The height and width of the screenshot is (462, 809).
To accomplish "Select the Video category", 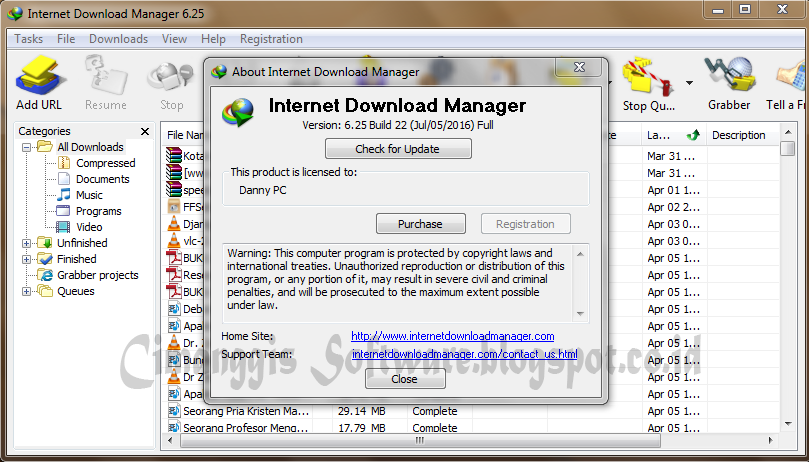I will click(x=89, y=227).
